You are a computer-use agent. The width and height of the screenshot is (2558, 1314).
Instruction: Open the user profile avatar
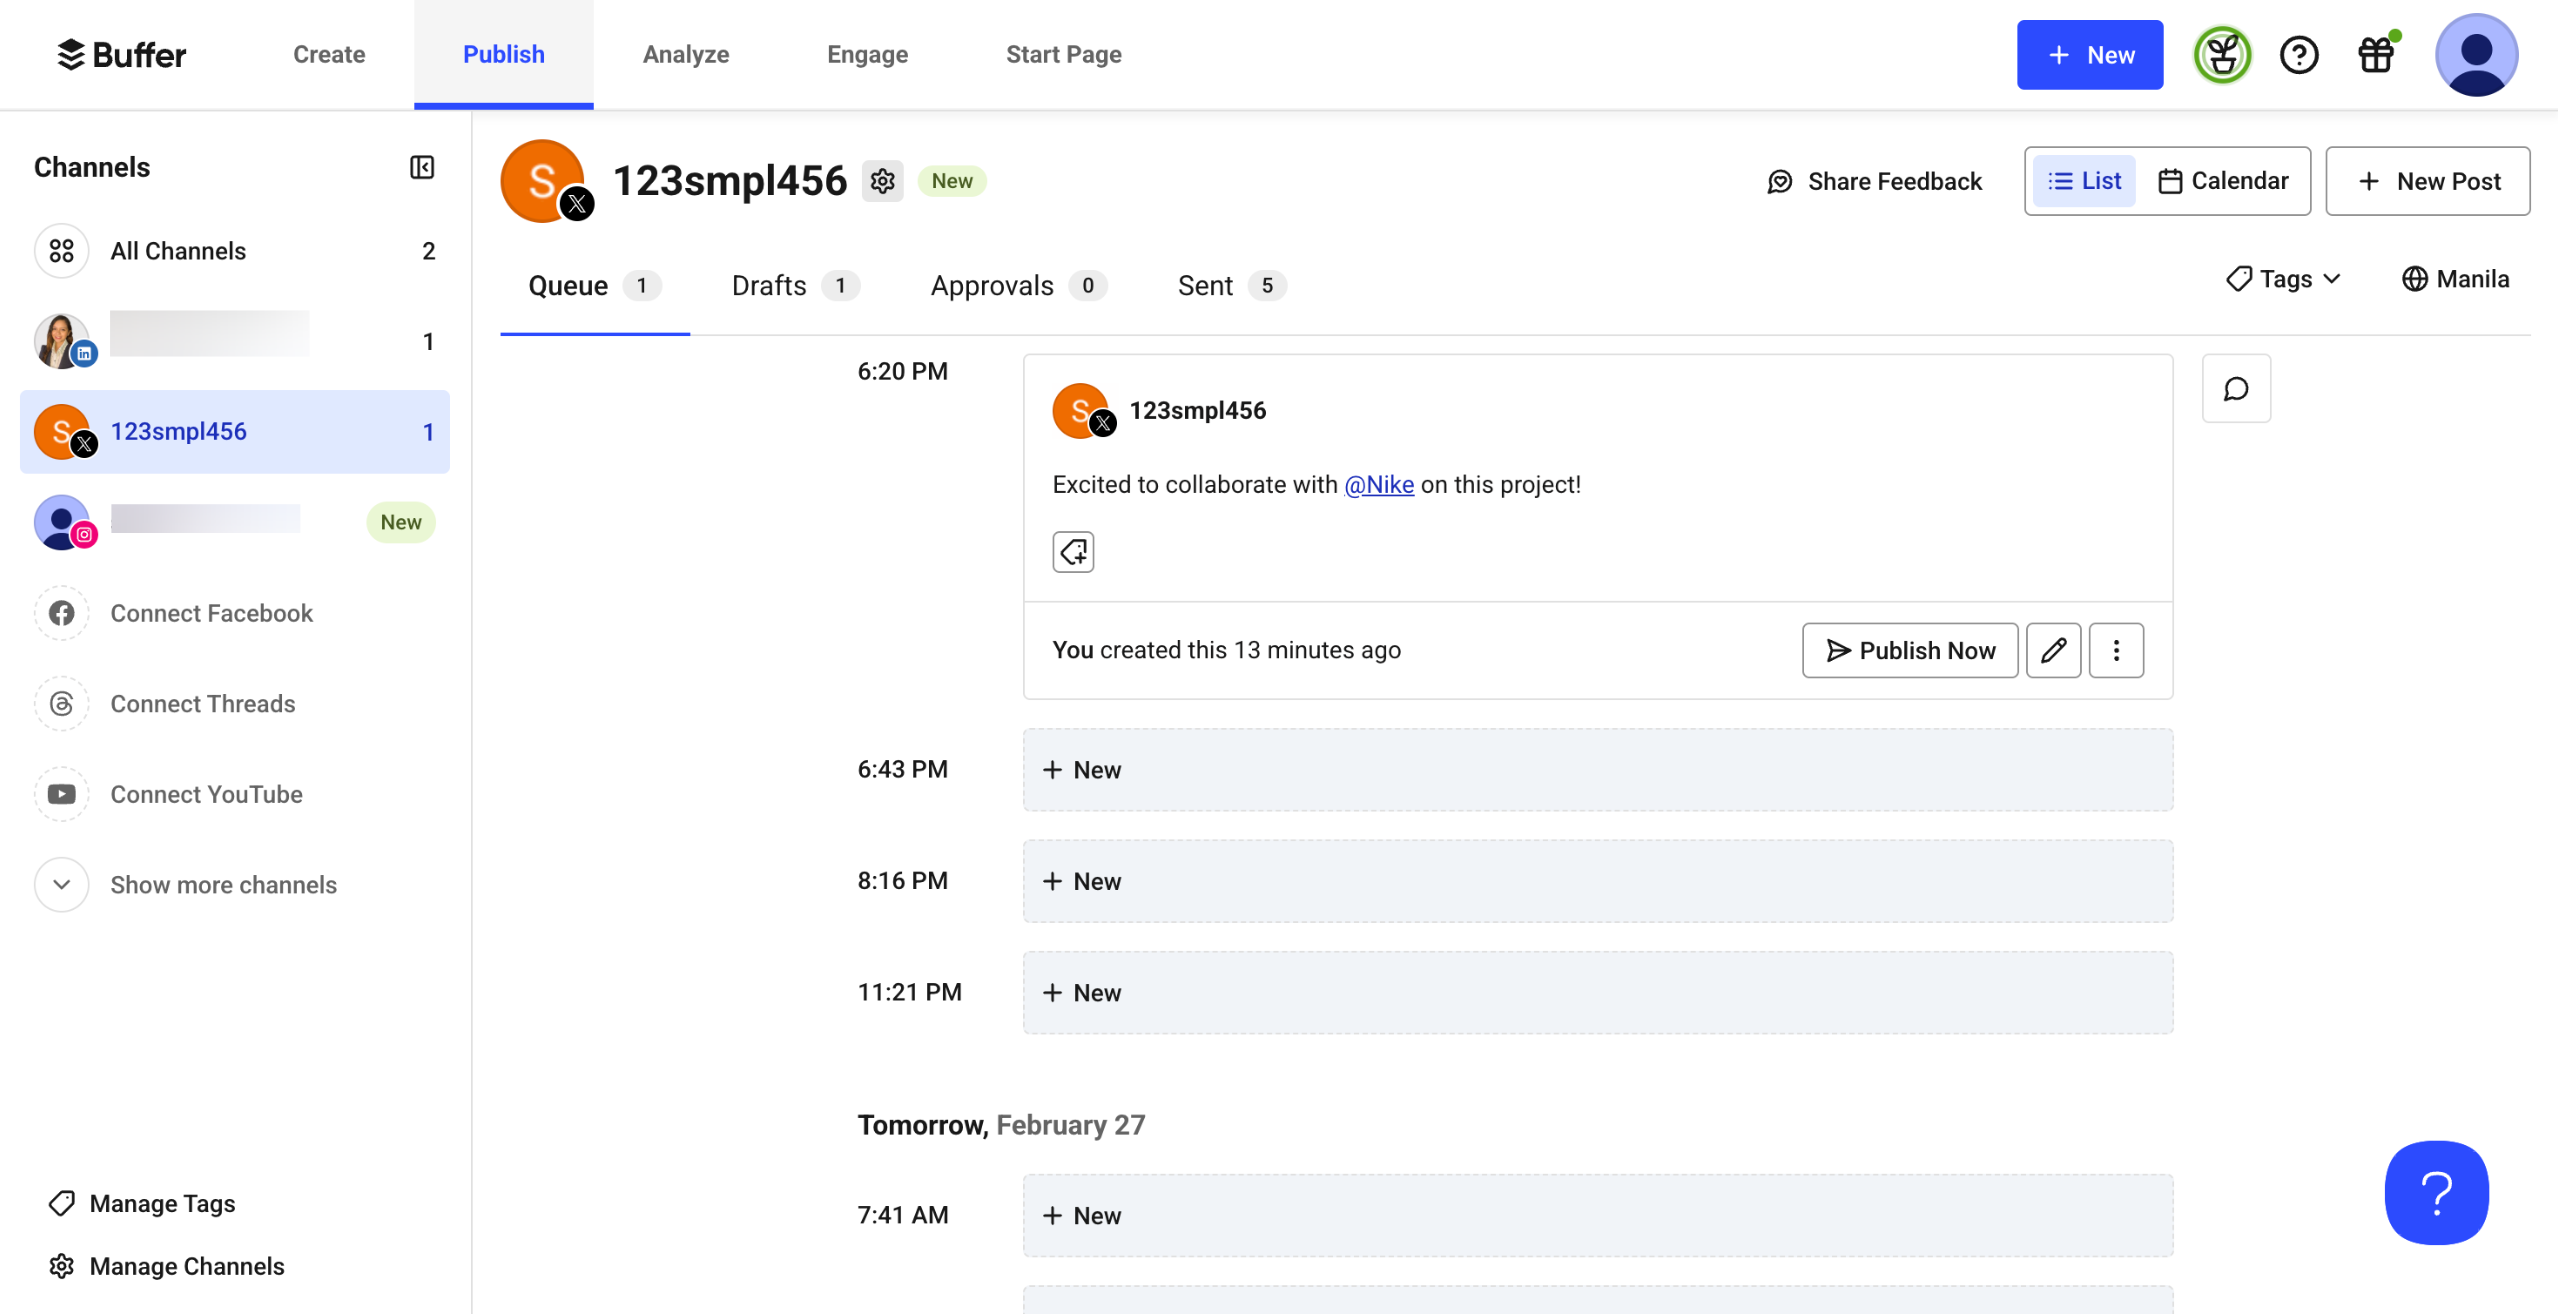pyautogui.click(x=2476, y=55)
